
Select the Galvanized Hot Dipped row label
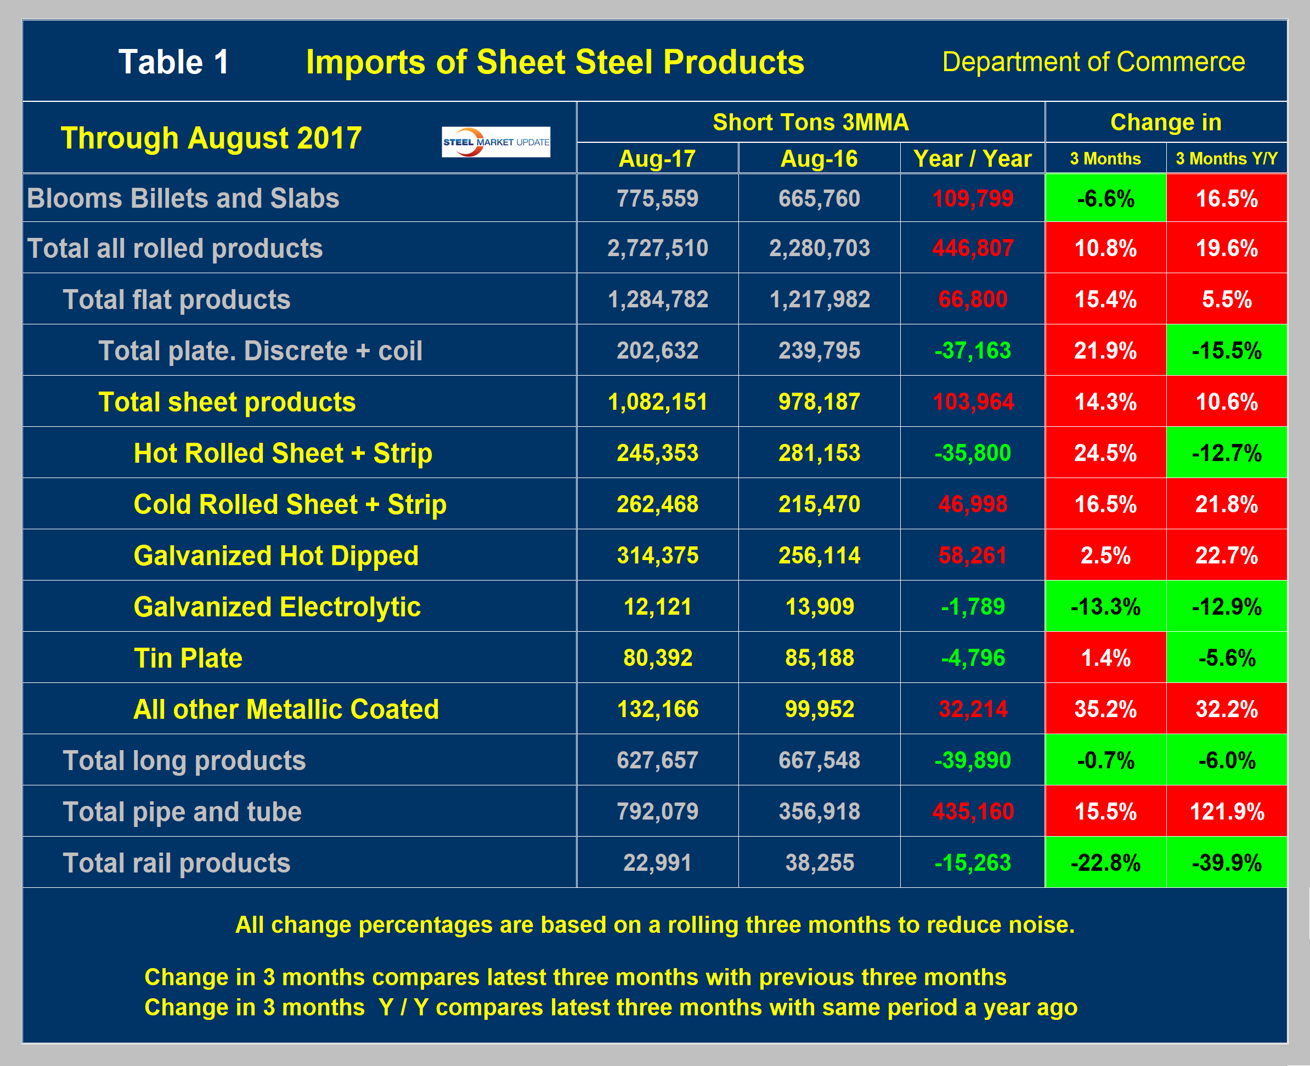click(x=276, y=556)
